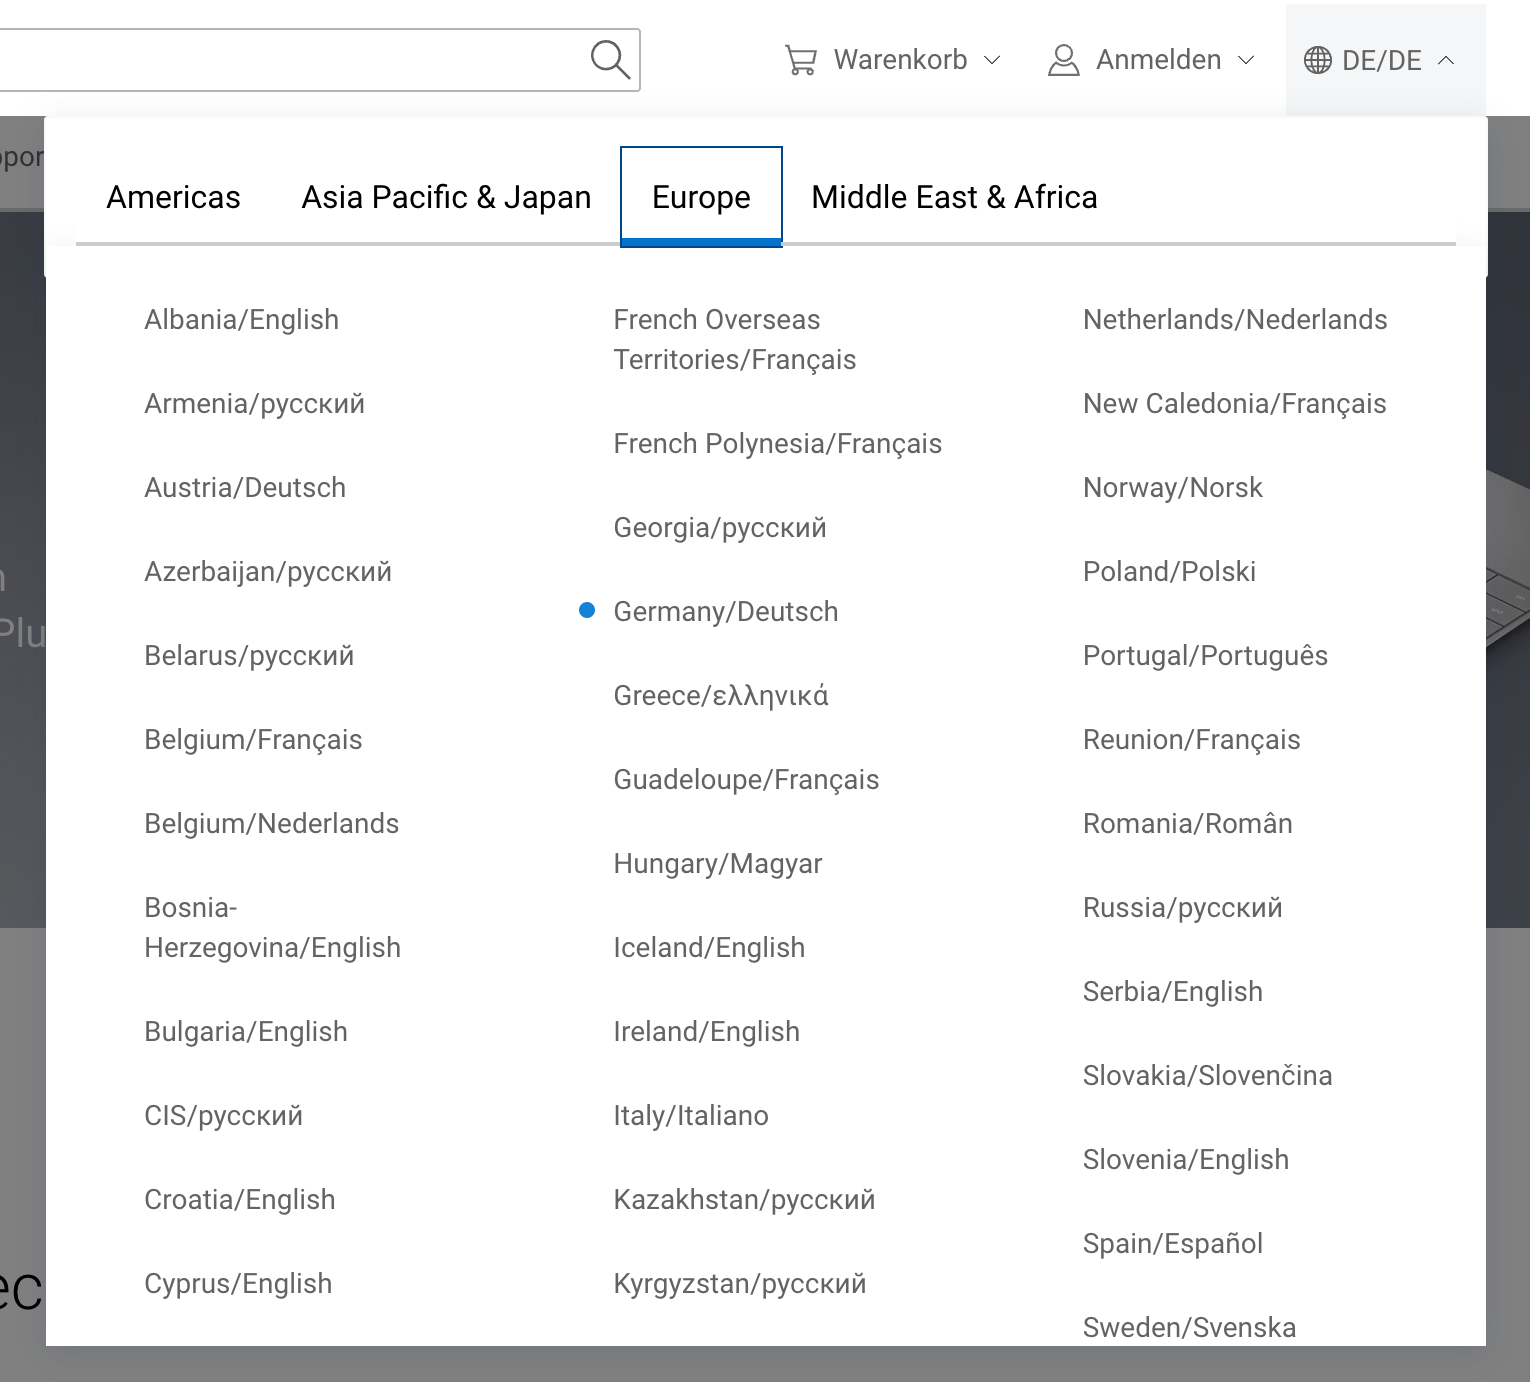Screen dimensions: 1530x1382
Task: Open the Asia Pacific & Japan tab
Action: (446, 197)
